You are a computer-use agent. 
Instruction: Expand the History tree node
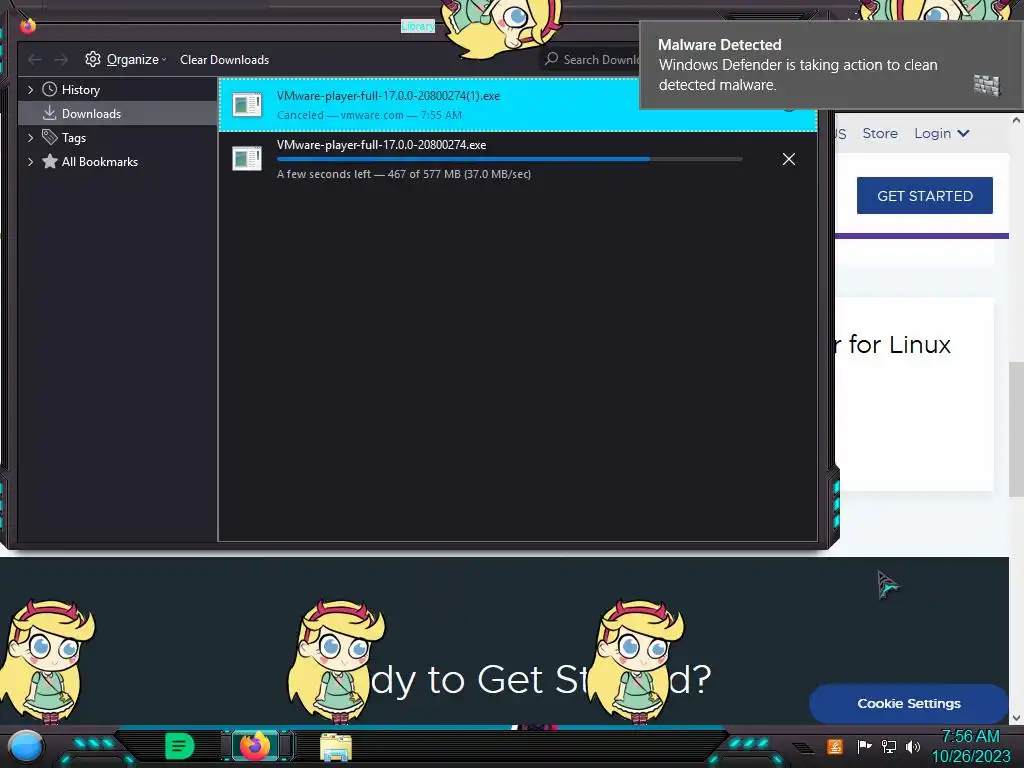30,89
